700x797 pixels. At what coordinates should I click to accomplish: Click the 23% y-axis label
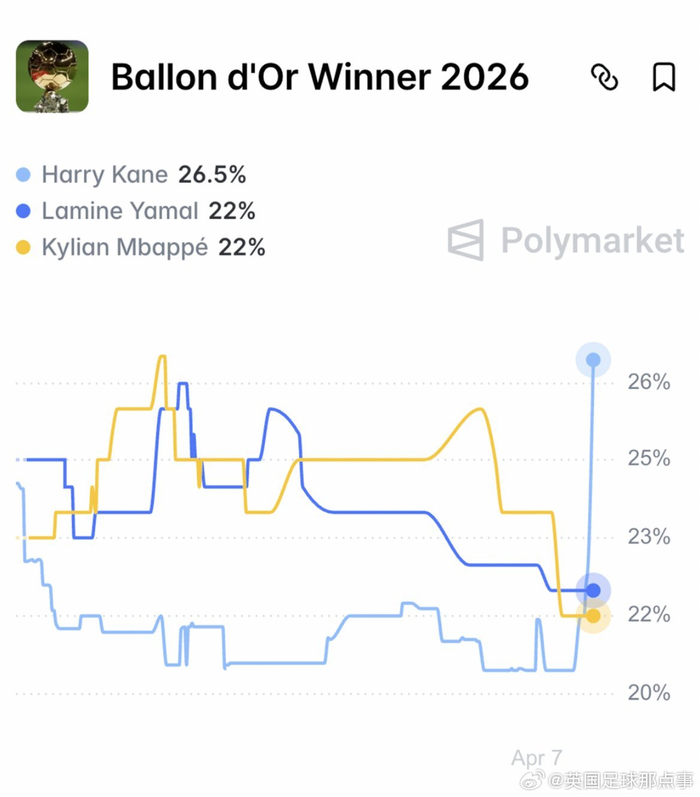click(649, 537)
